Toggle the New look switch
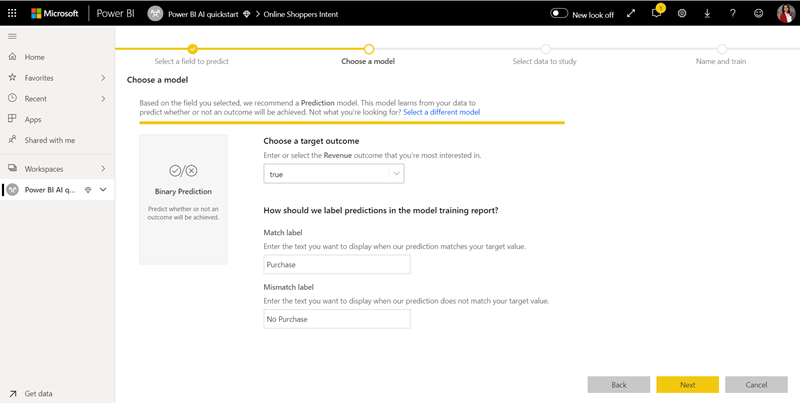The width and height of the screenshot is (800, 403). tap(559, 13)
